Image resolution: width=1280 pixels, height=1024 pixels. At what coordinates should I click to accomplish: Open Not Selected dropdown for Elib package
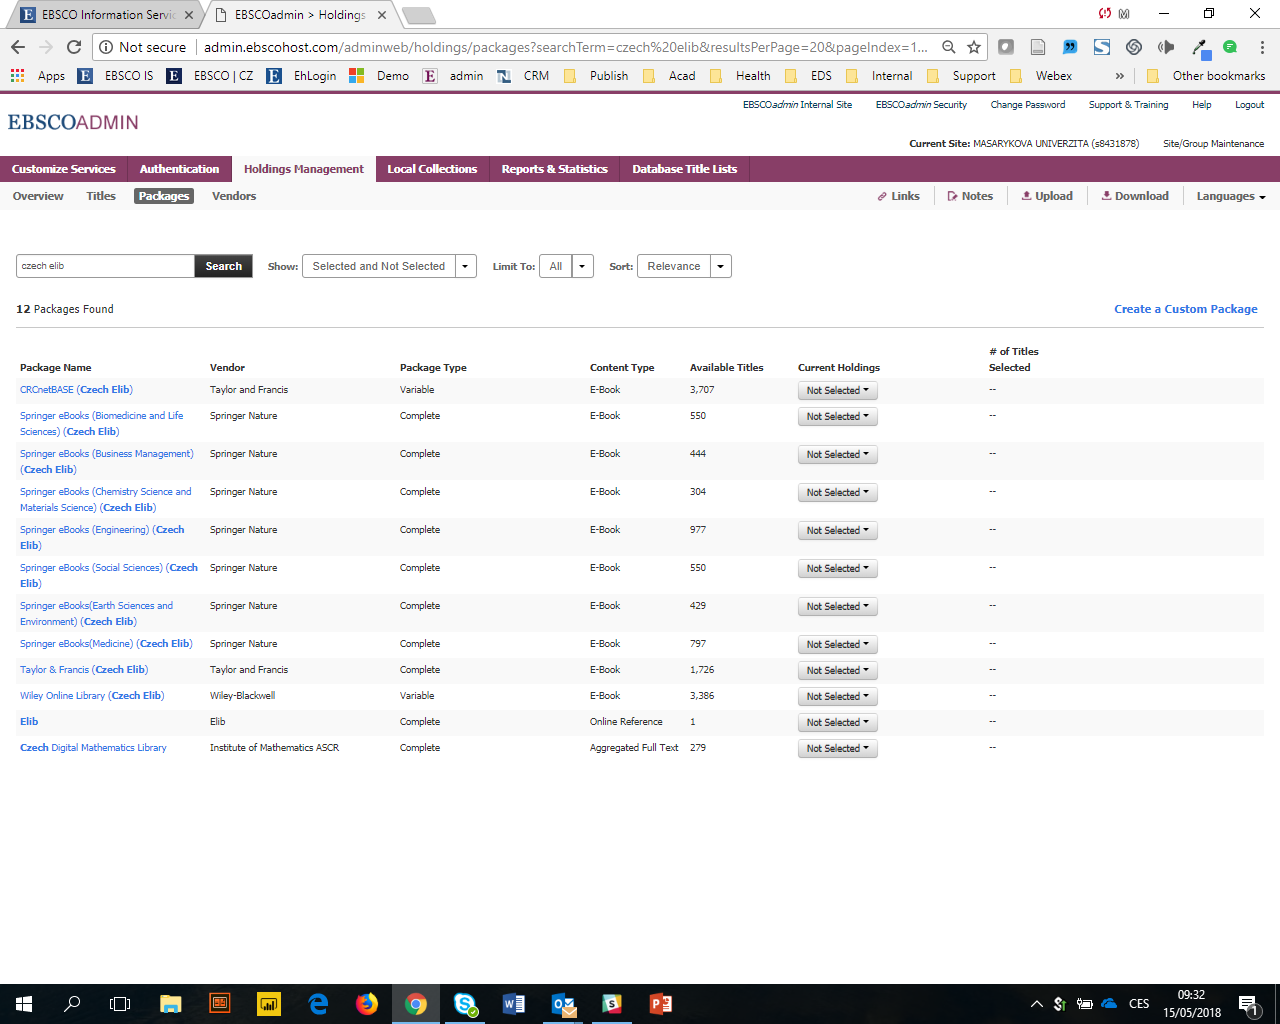837,722
